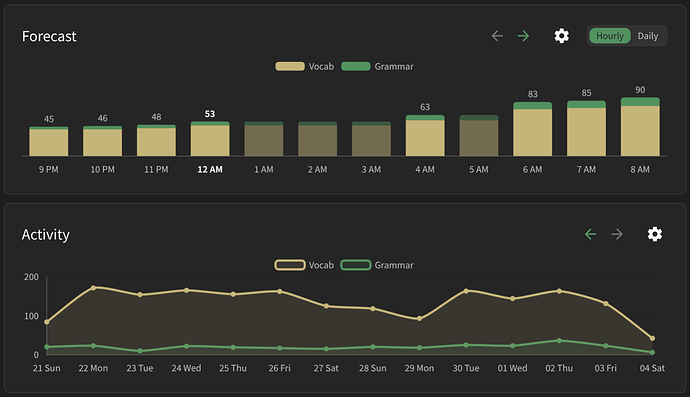The image size is (690, 397).
Task: Toggle Grammar series in Activity legend
Action: coord(378,265)
